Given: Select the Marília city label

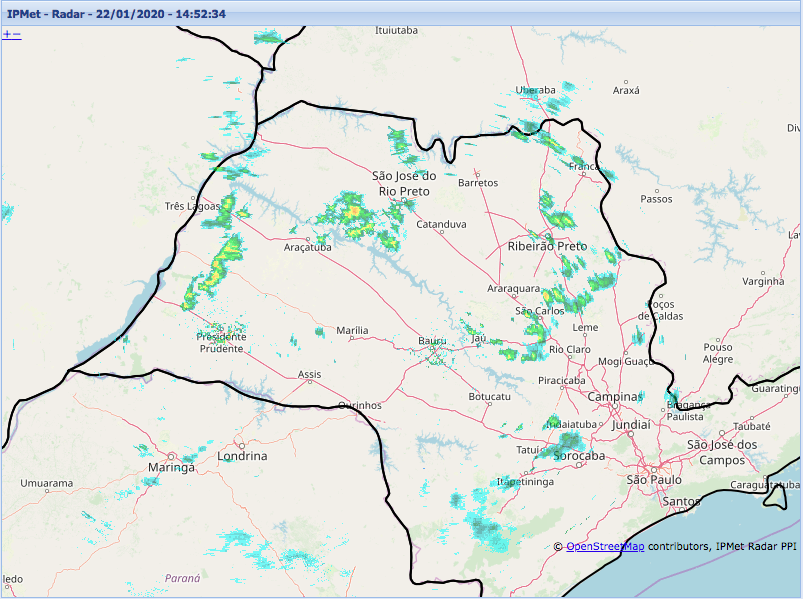Looking at the screenshot, I should (352, 330).
